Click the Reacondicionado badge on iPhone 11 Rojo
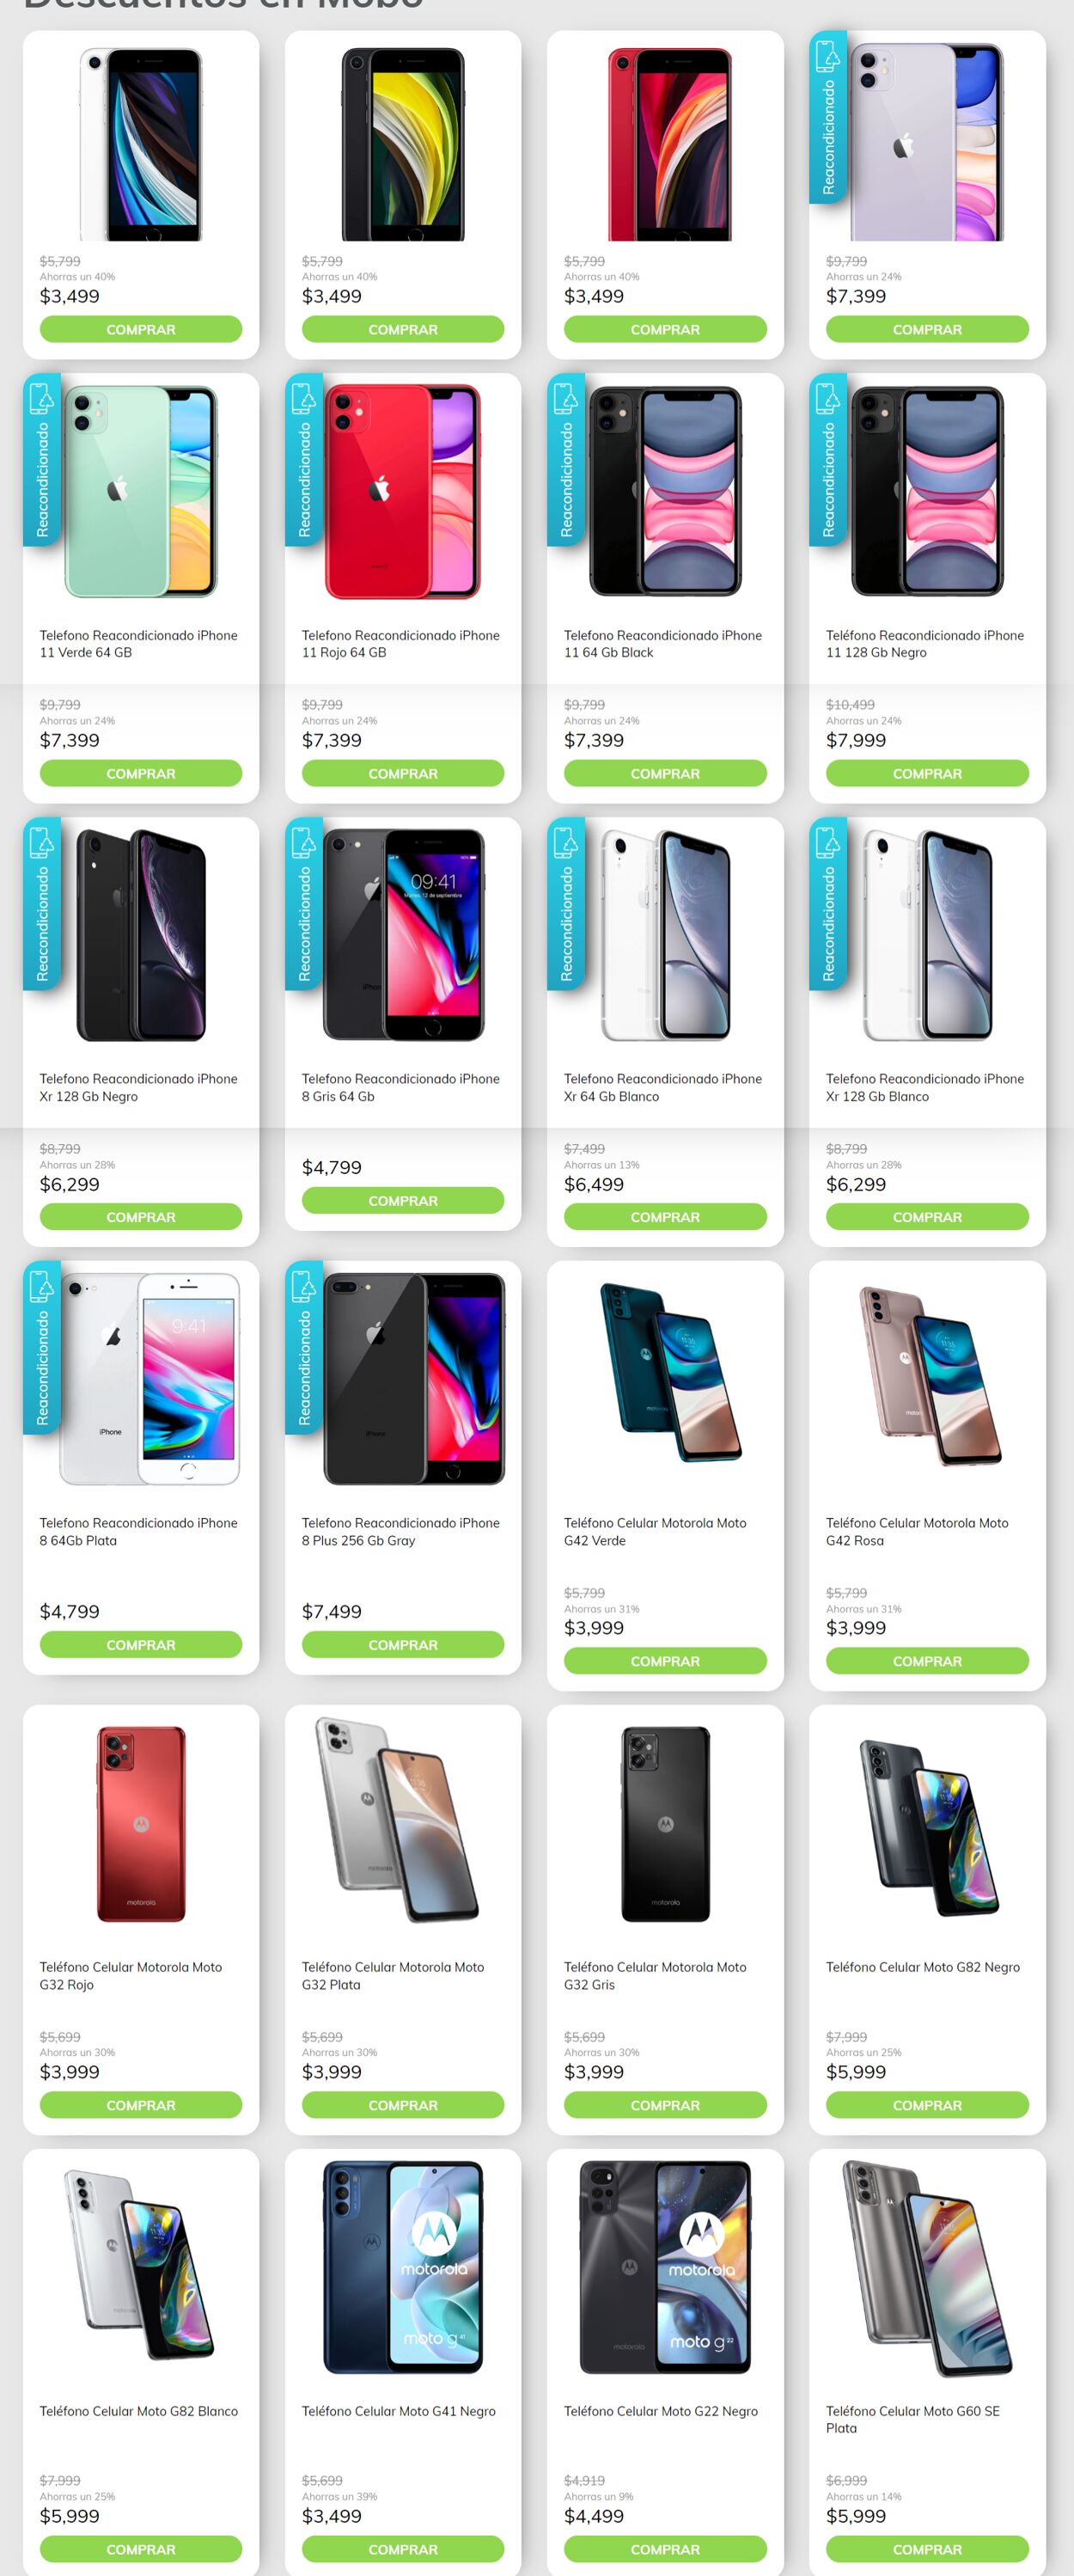1074x2576 pixels. point(304,460)
